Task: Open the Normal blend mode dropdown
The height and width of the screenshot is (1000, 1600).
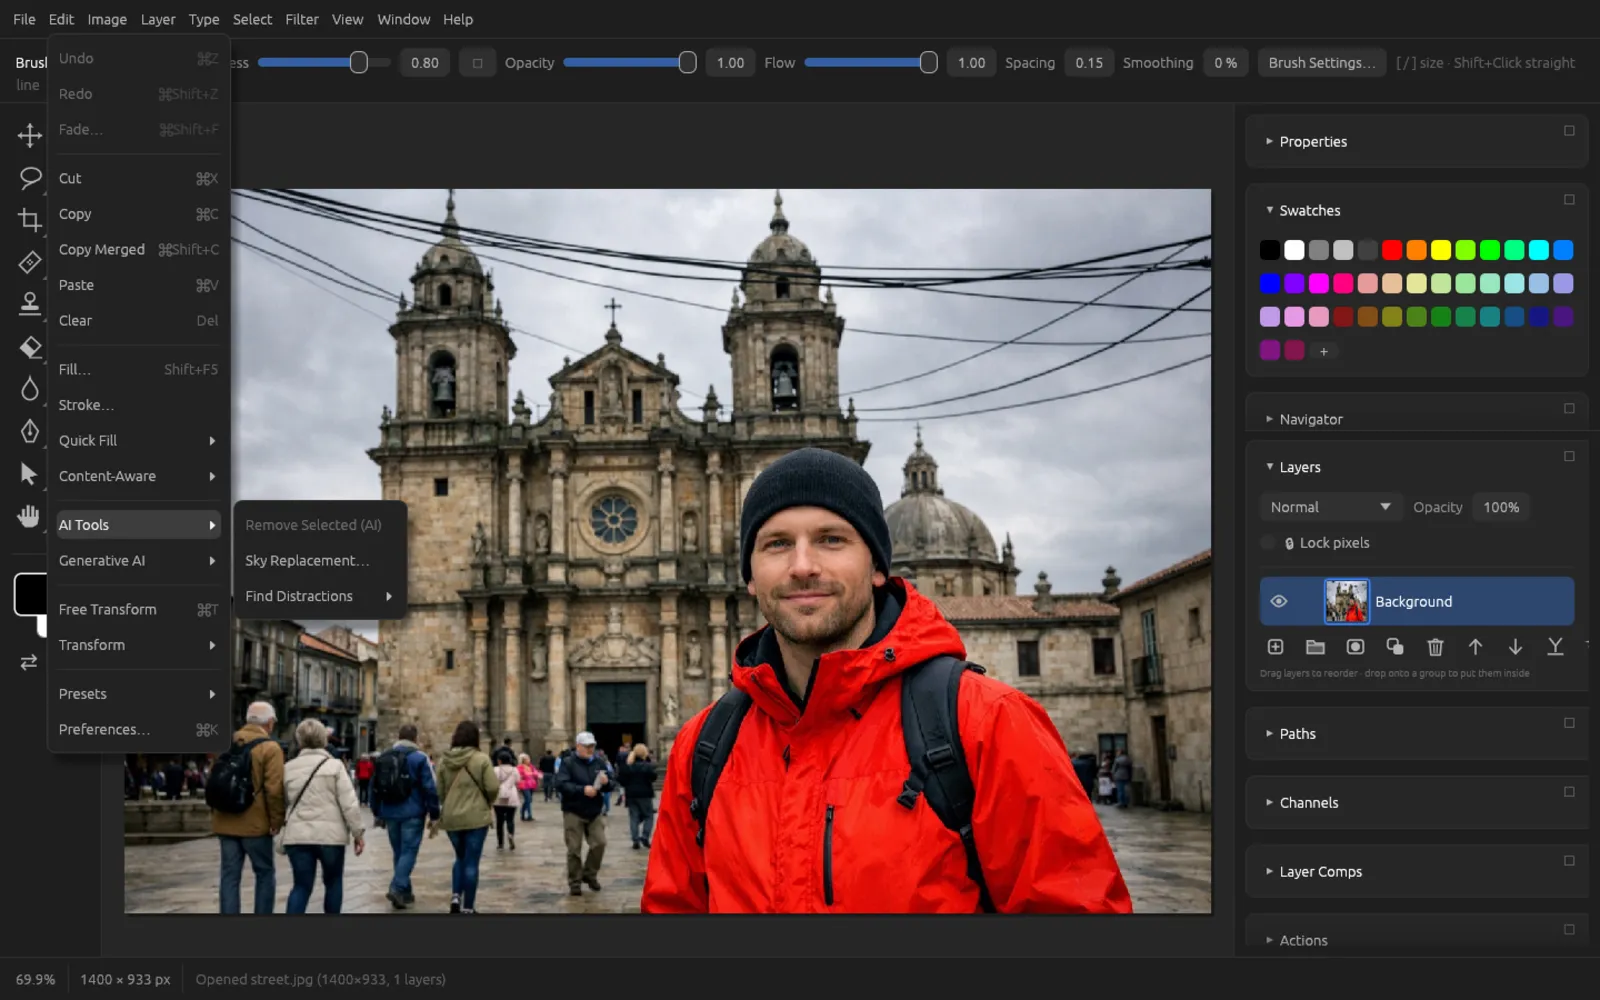Action: tap(1330, 507)
